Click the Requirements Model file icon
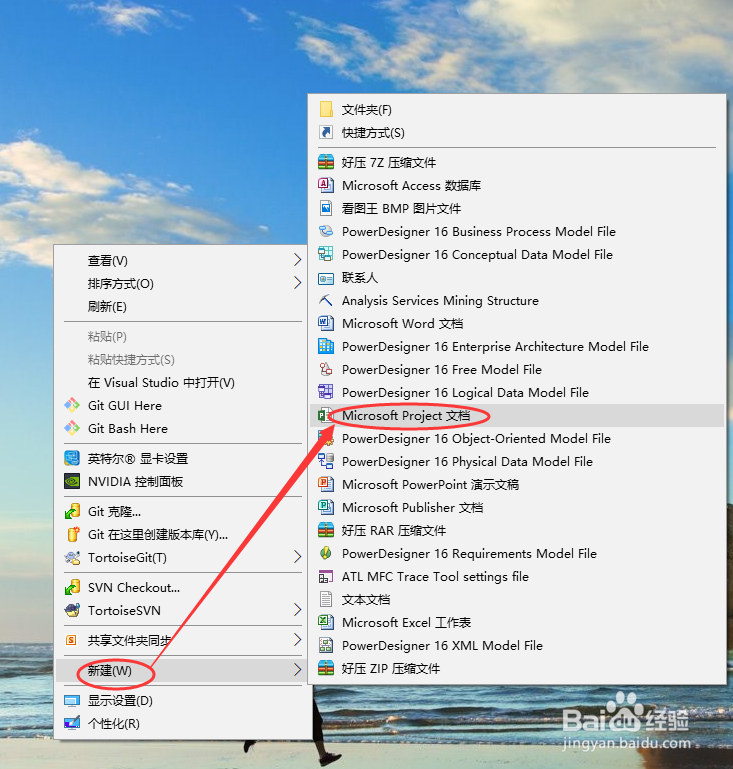Viewport: 733px width, 769px height. 326,554
